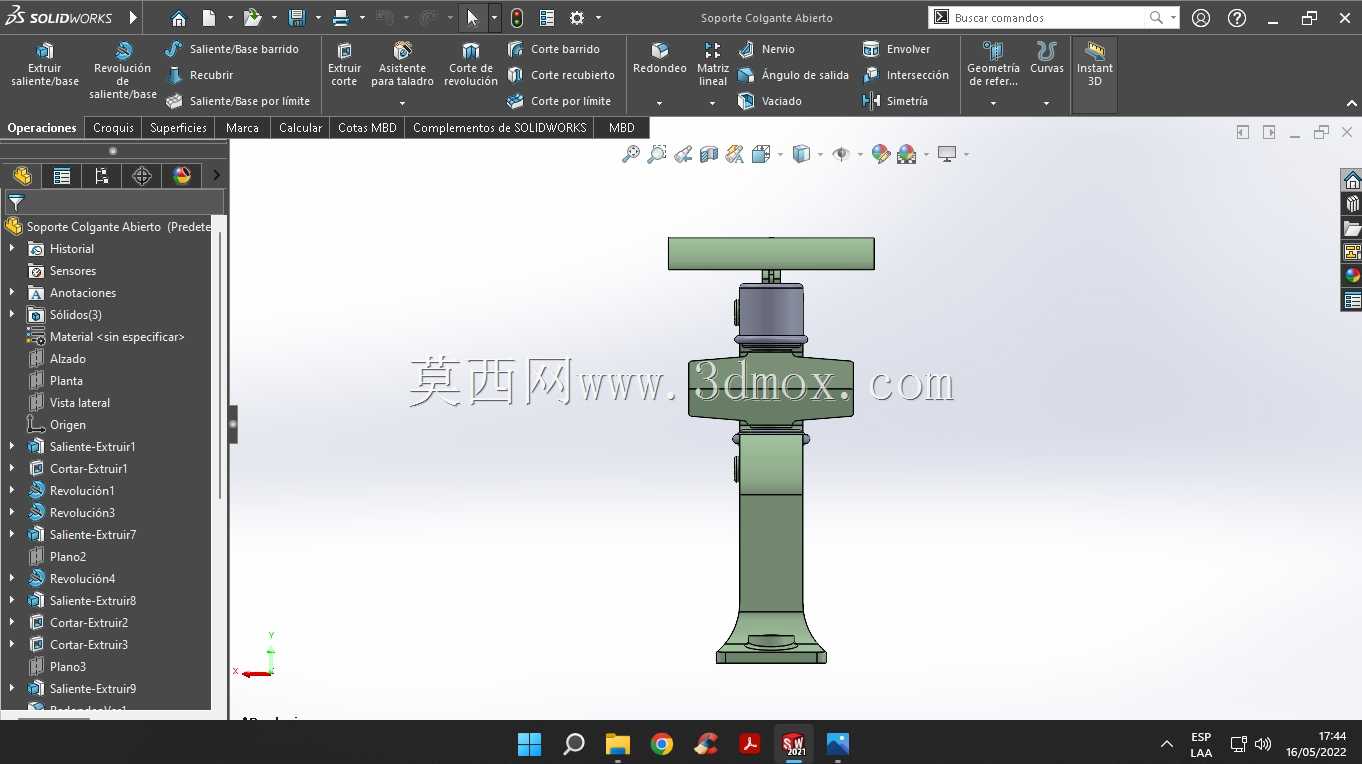Open the Redondeo dropdown arrow
This screenshot has height=764, width=1362.
click(x=659, y=103)
